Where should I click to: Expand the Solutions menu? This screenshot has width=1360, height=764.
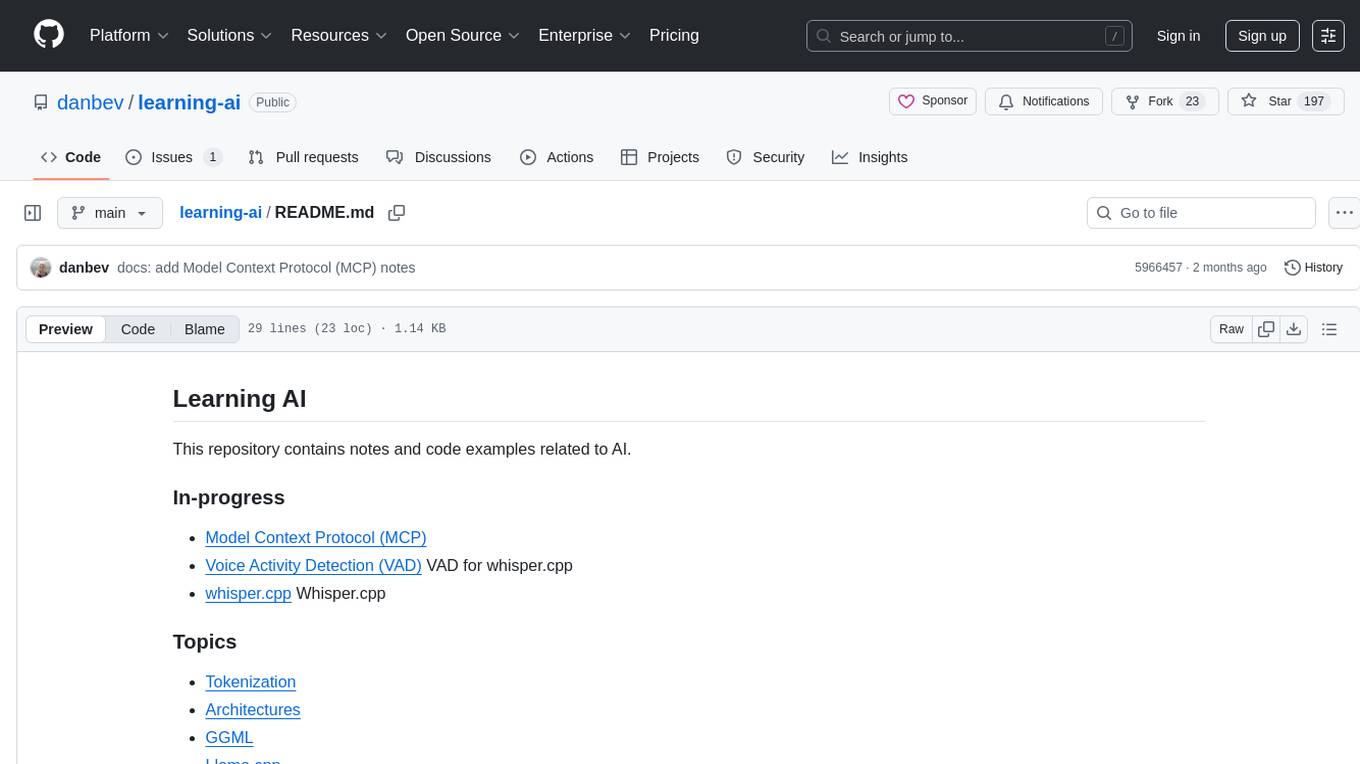pyautogui.click(x=230, y=35)
